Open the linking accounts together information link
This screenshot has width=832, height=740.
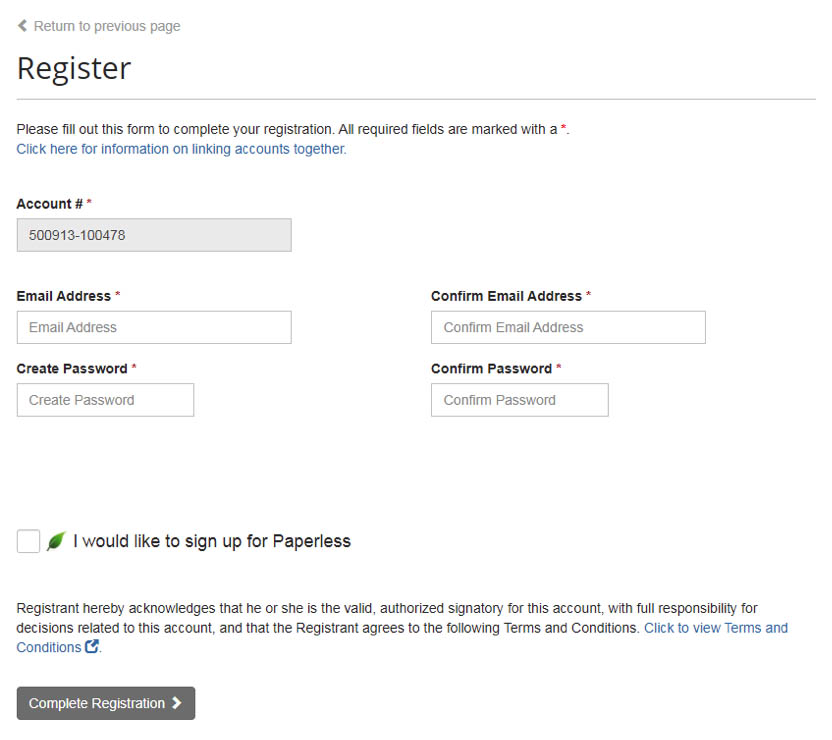pos(181,149)
